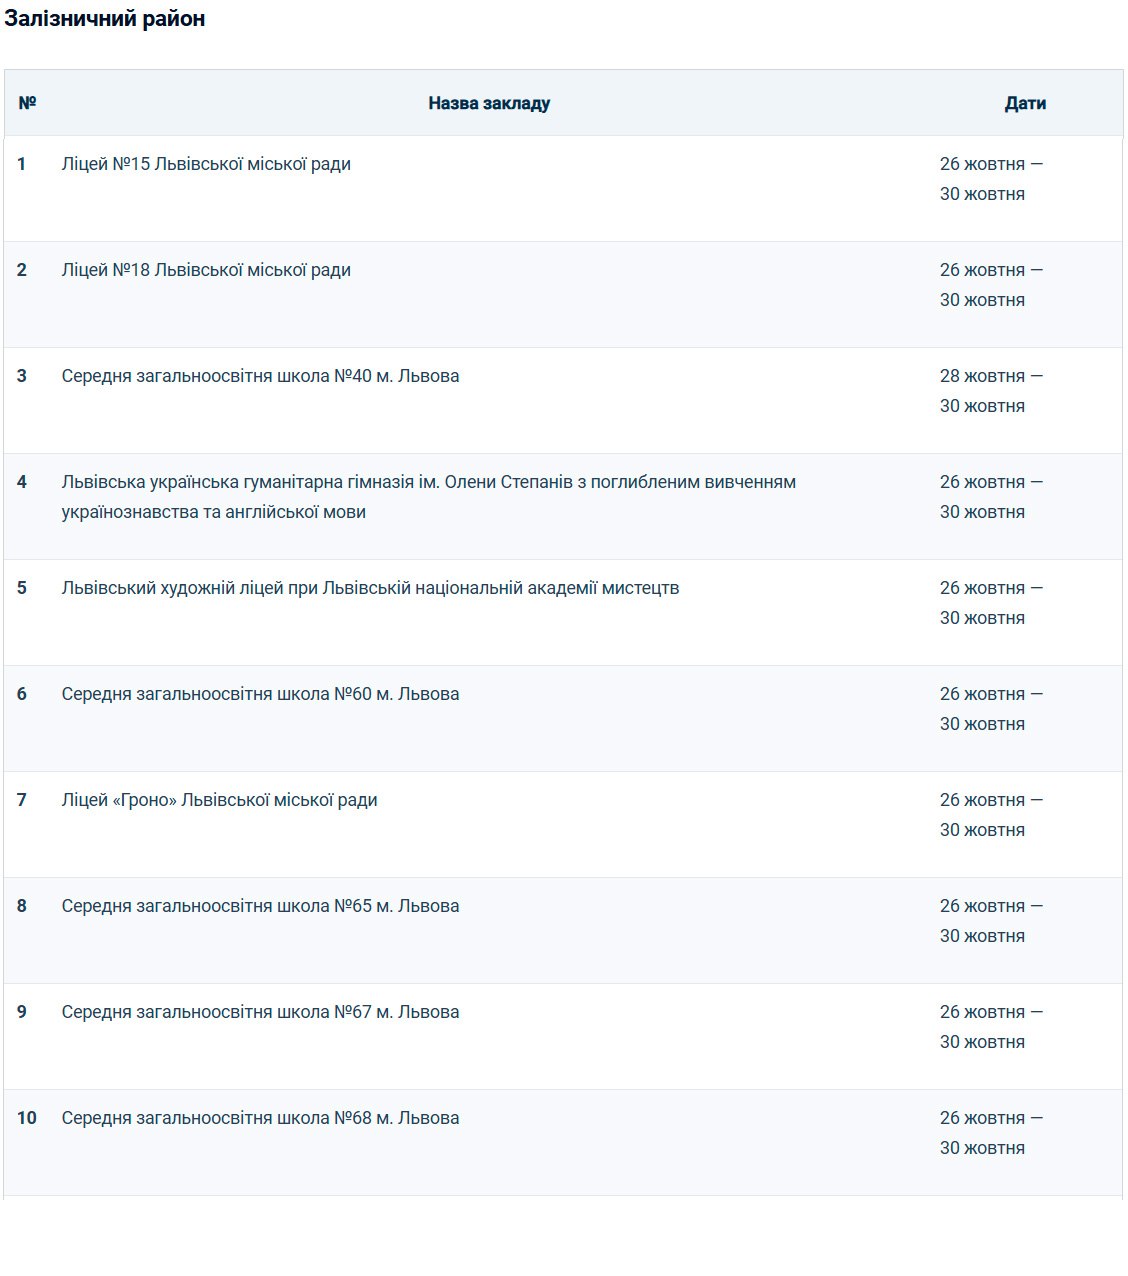This screenshot has height=1276, width=1128.
Task: Click row number 10 in the table
Action: pos(27,1118)
